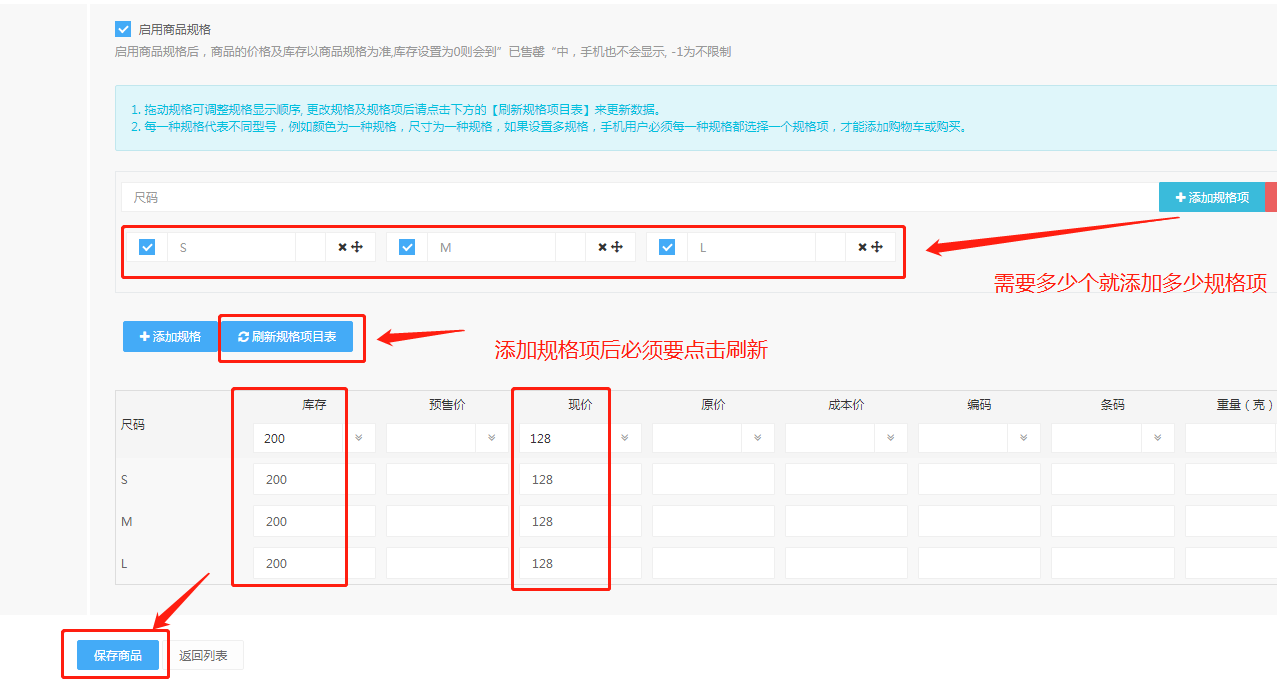Click 添加规格 button
The image size is (1277, 681).
pyautogui.click(x=170, y=337)
